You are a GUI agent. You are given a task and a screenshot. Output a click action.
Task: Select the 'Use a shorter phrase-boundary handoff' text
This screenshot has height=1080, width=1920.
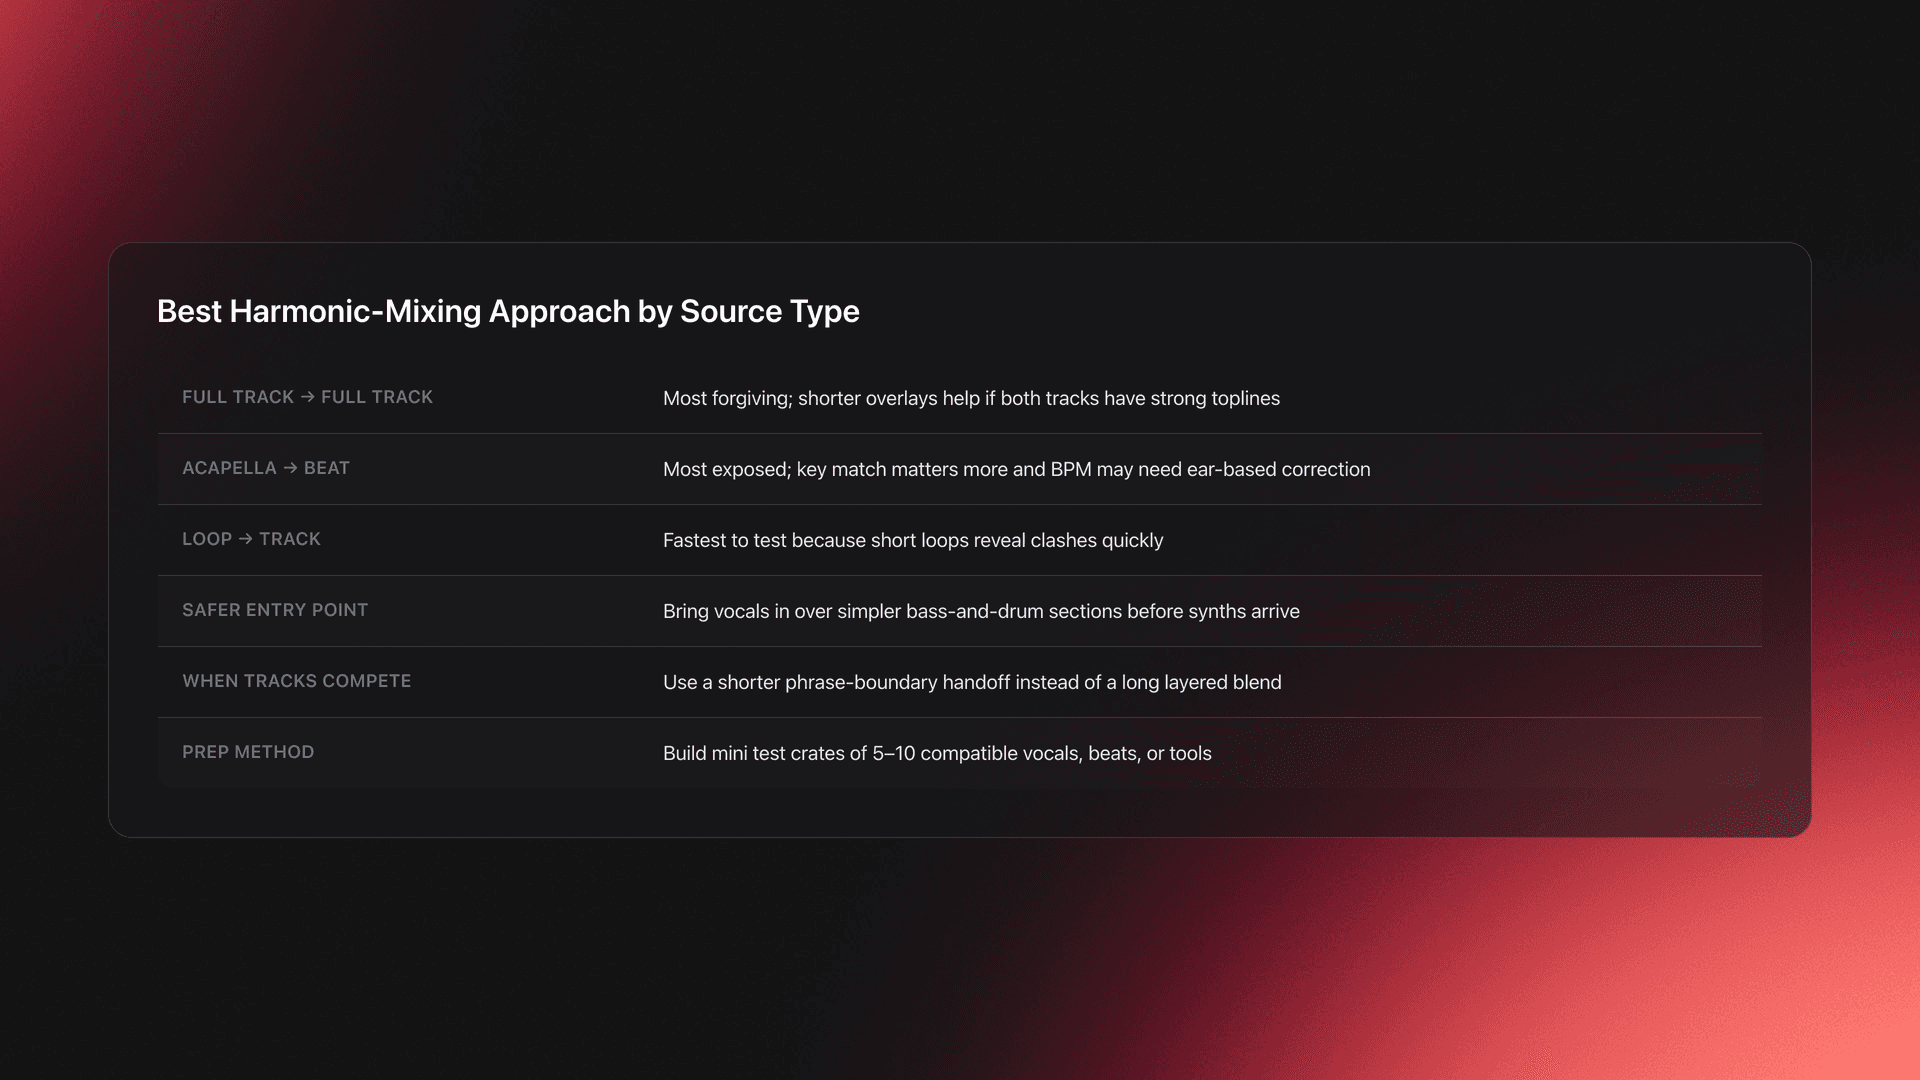[972, 682]
